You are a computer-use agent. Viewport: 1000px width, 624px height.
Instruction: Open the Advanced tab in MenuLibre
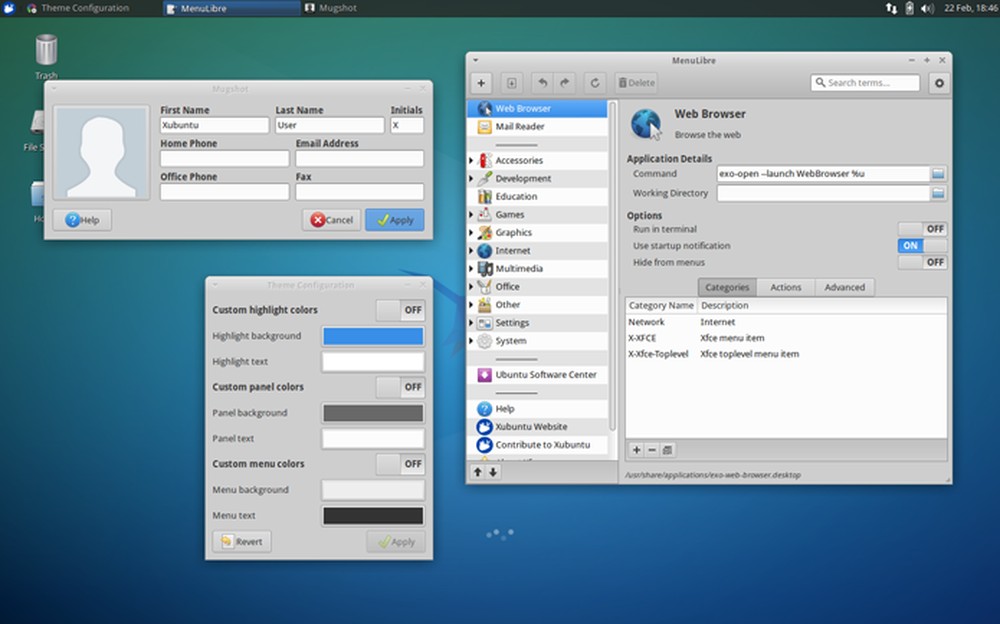(x=845, y=287)
